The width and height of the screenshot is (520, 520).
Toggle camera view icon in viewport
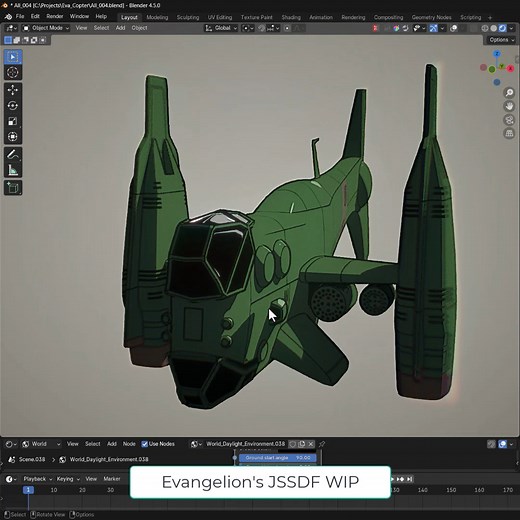pos(509,120)
